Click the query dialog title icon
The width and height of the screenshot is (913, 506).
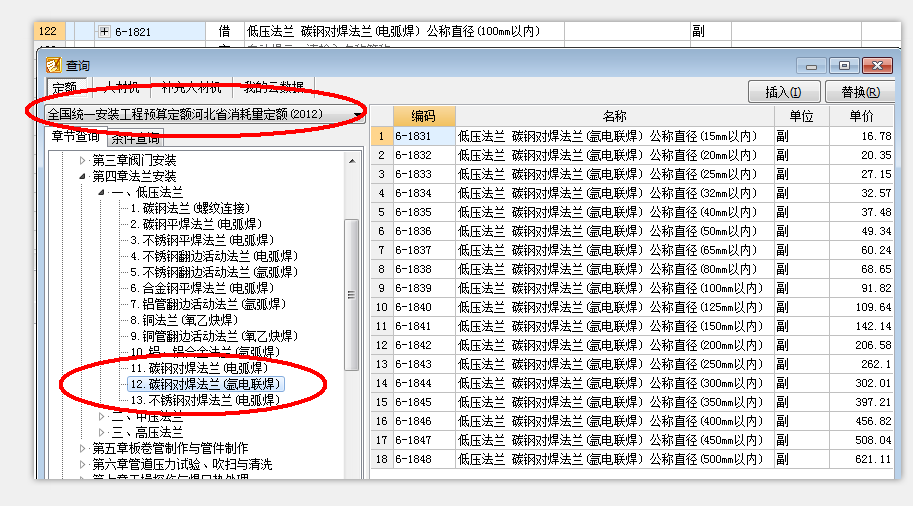pos(54,65)
